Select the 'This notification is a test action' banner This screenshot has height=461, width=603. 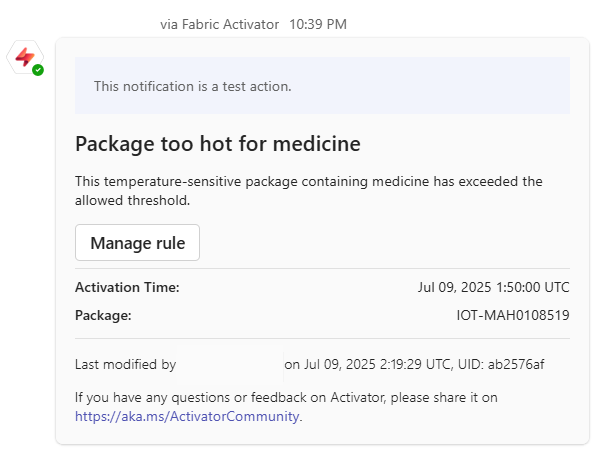click(x=322, y=85)
